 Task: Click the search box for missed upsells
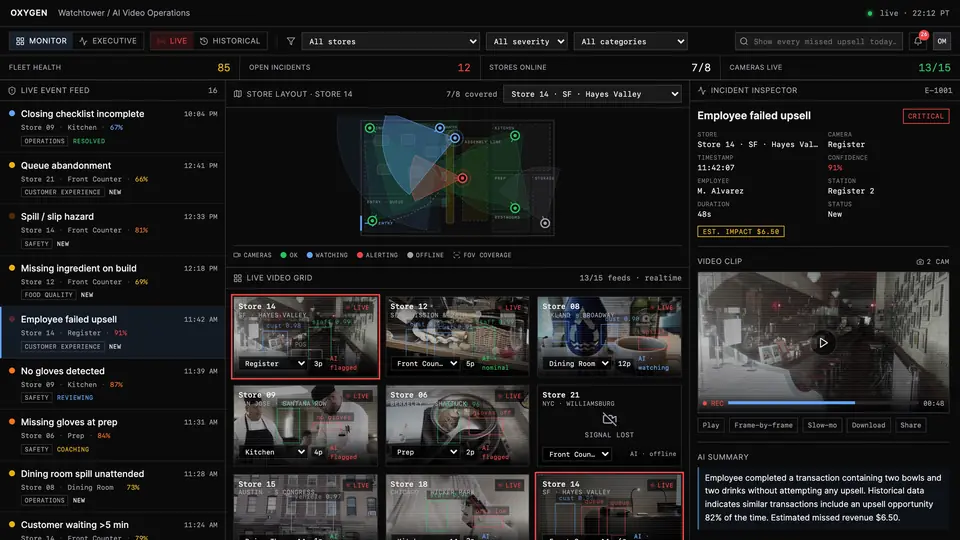point(819,42)
